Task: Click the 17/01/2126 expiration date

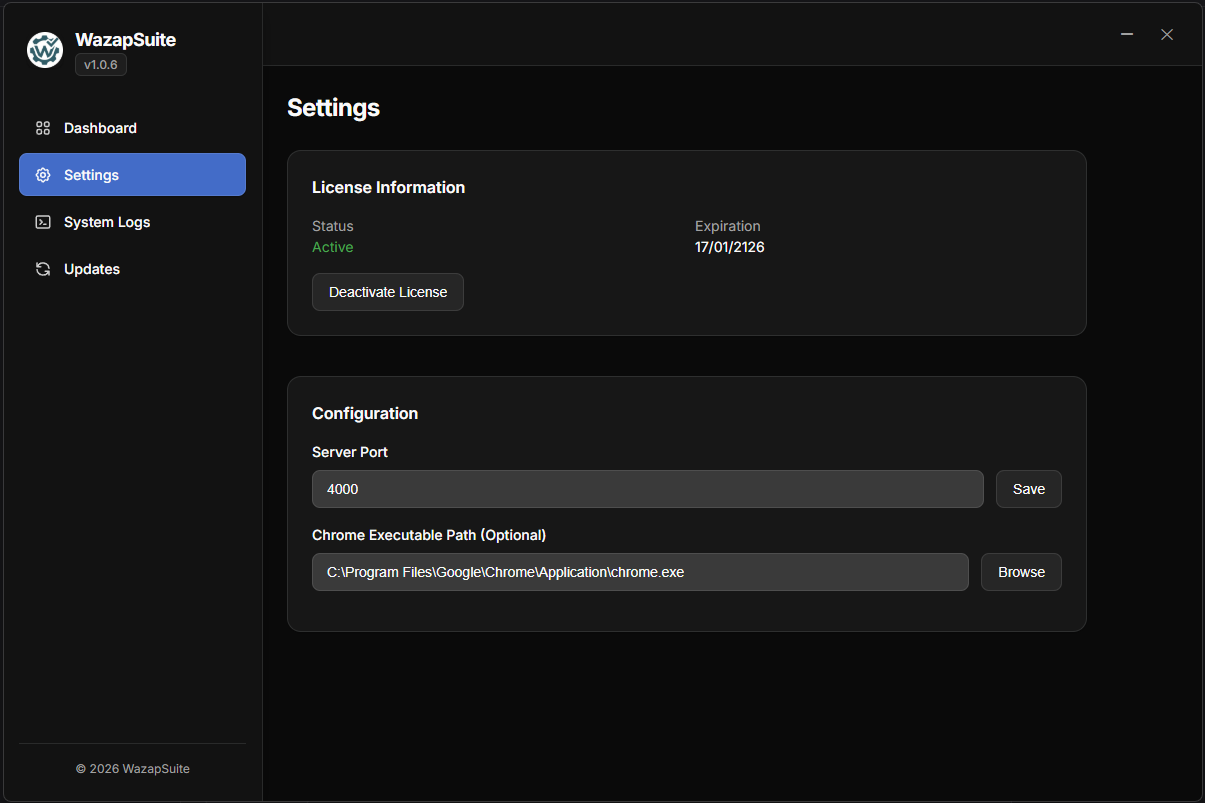Action: click(x=729, y=247)
